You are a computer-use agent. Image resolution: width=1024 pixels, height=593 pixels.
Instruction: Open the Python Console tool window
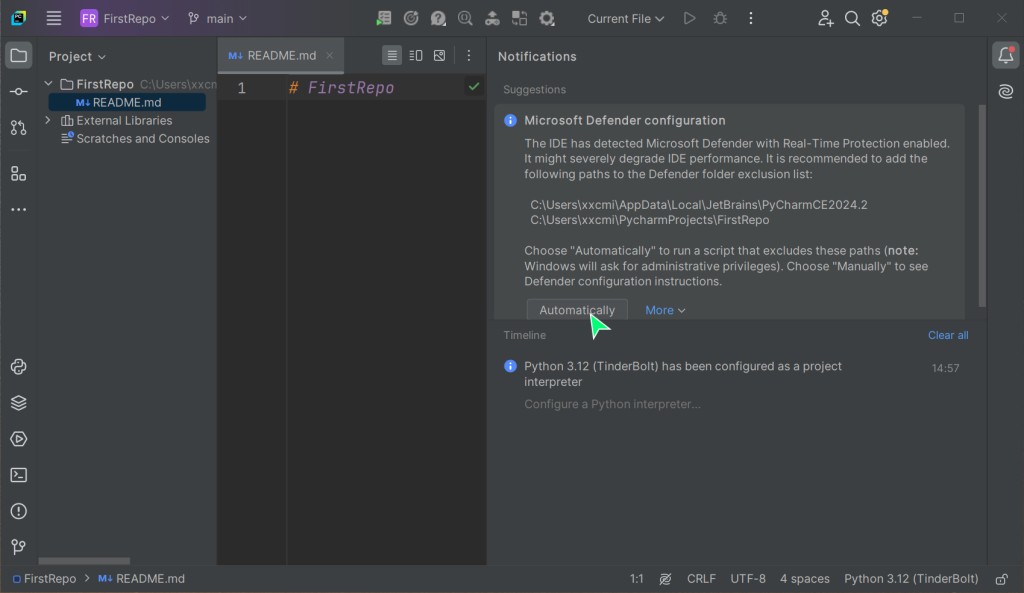tap(18, 367)
